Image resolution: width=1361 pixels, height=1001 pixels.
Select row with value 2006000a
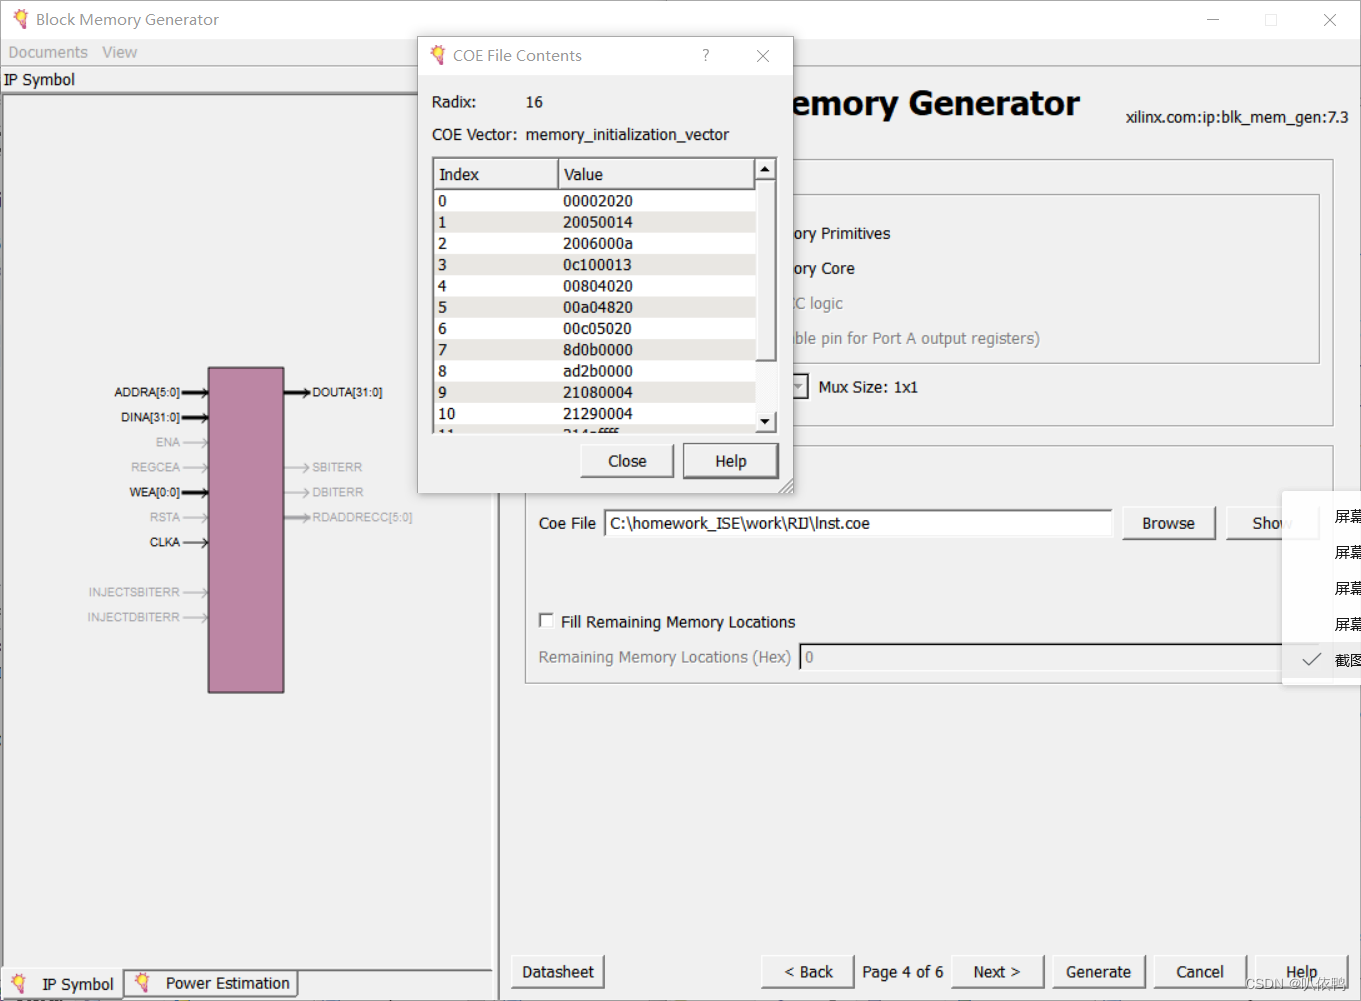click(595, 243)
